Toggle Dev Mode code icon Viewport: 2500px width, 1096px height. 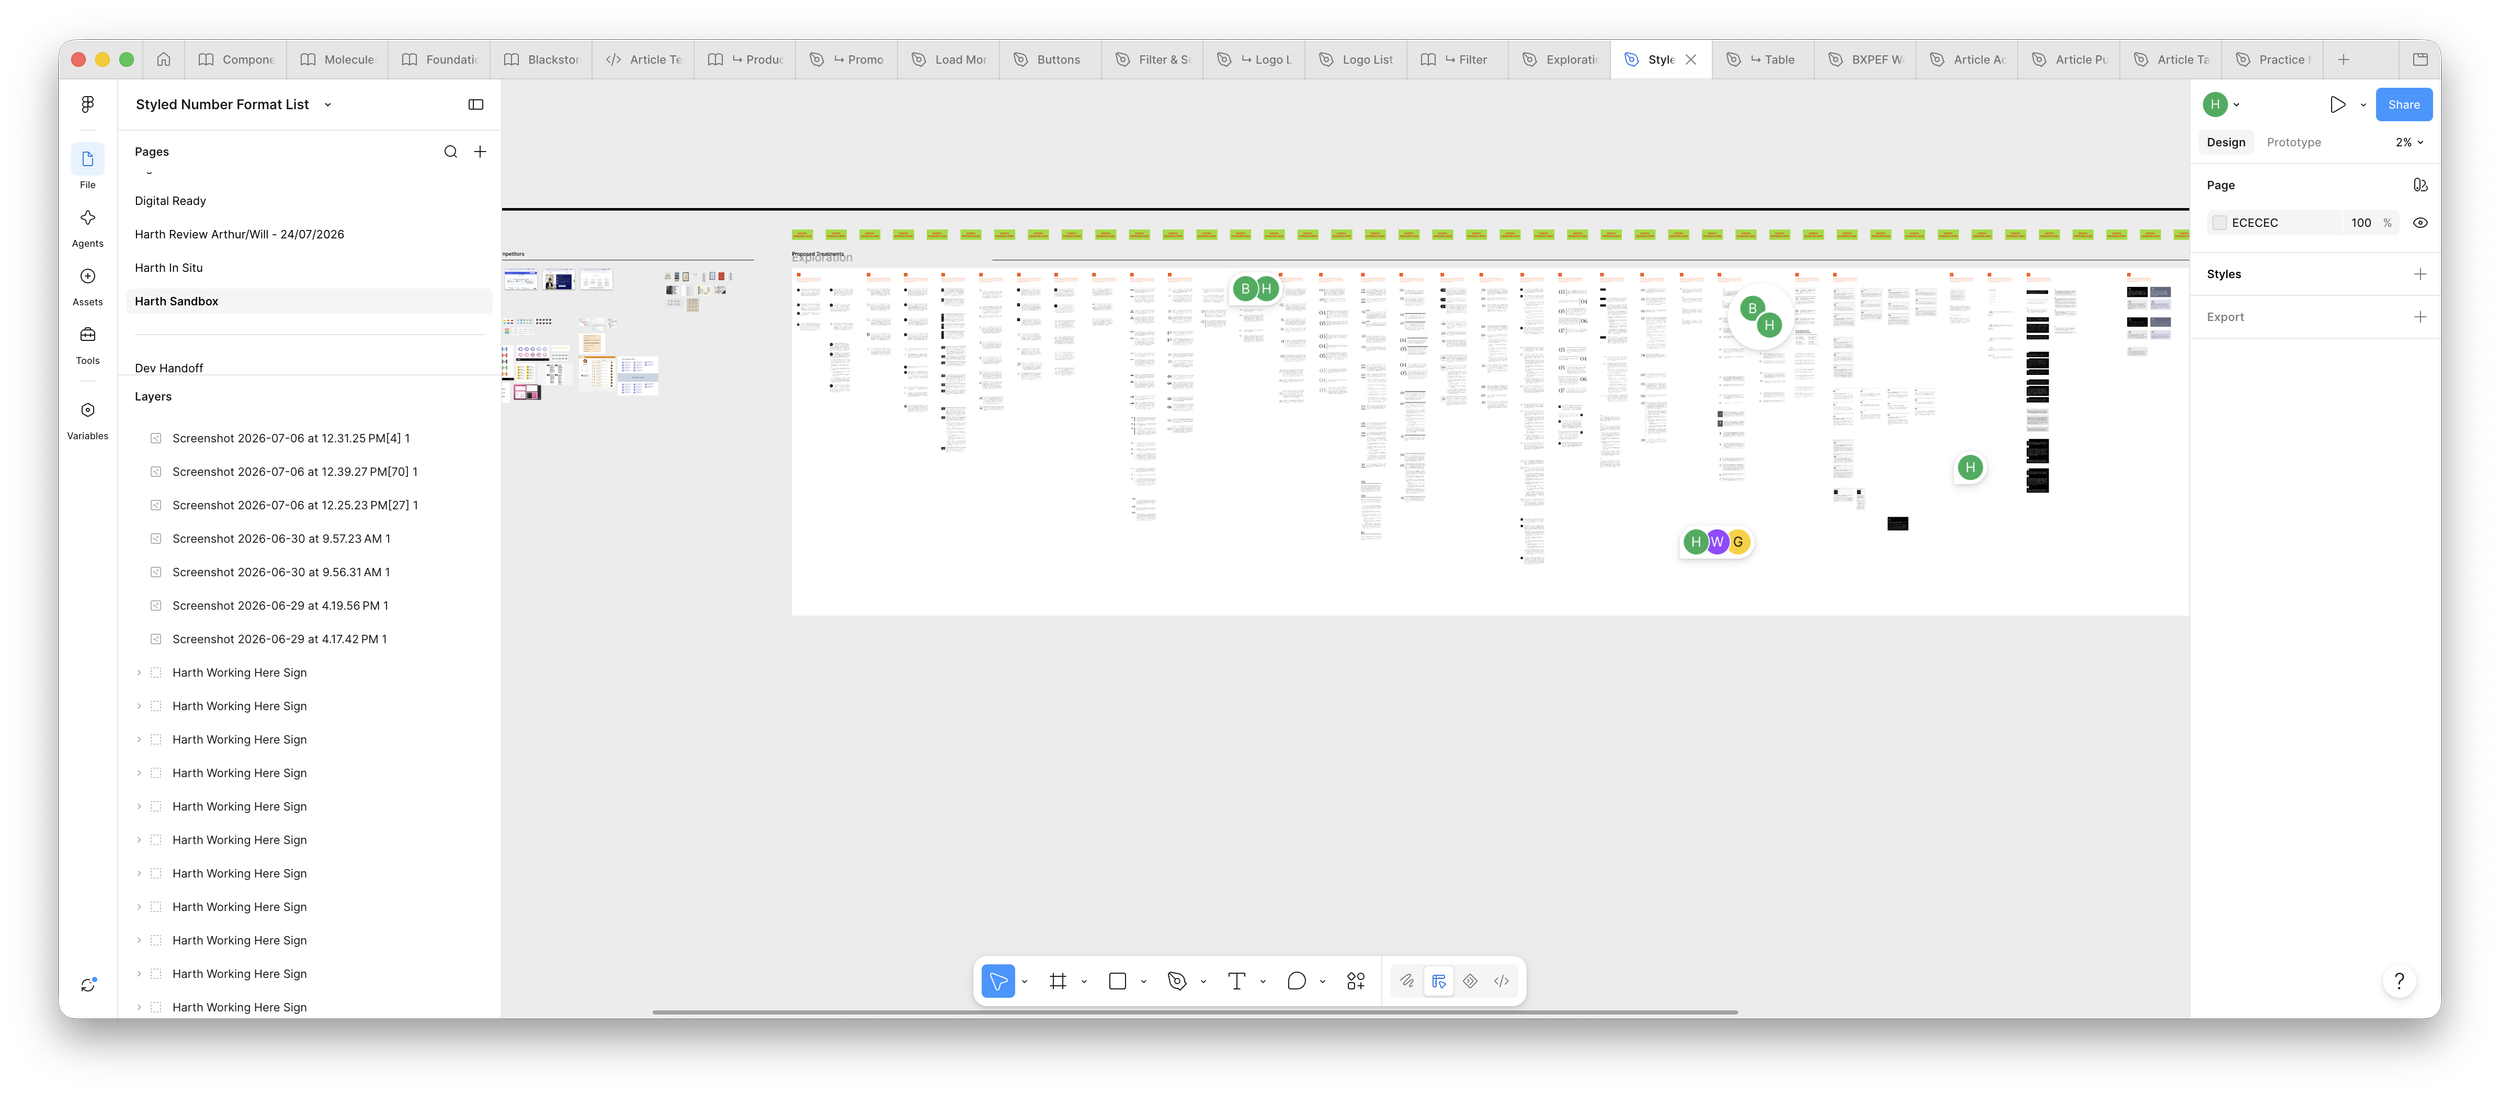1502,981
